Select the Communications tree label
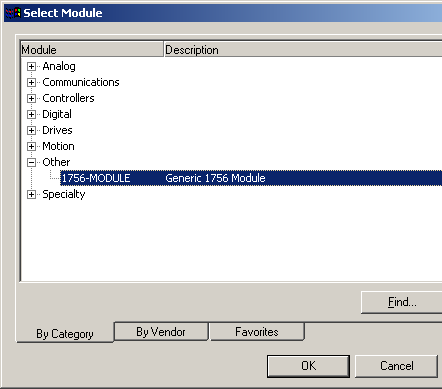442x389 pixels. [x=81, y=82]
